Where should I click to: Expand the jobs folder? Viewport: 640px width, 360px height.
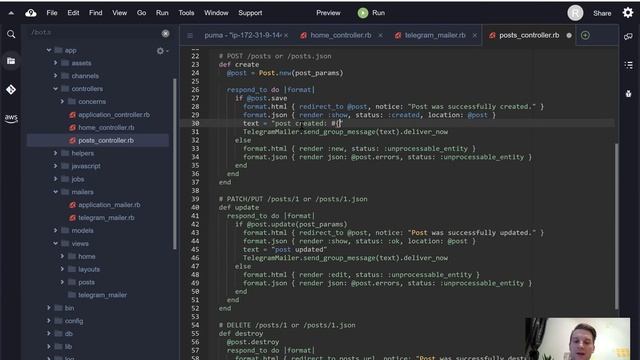point(56,179)
